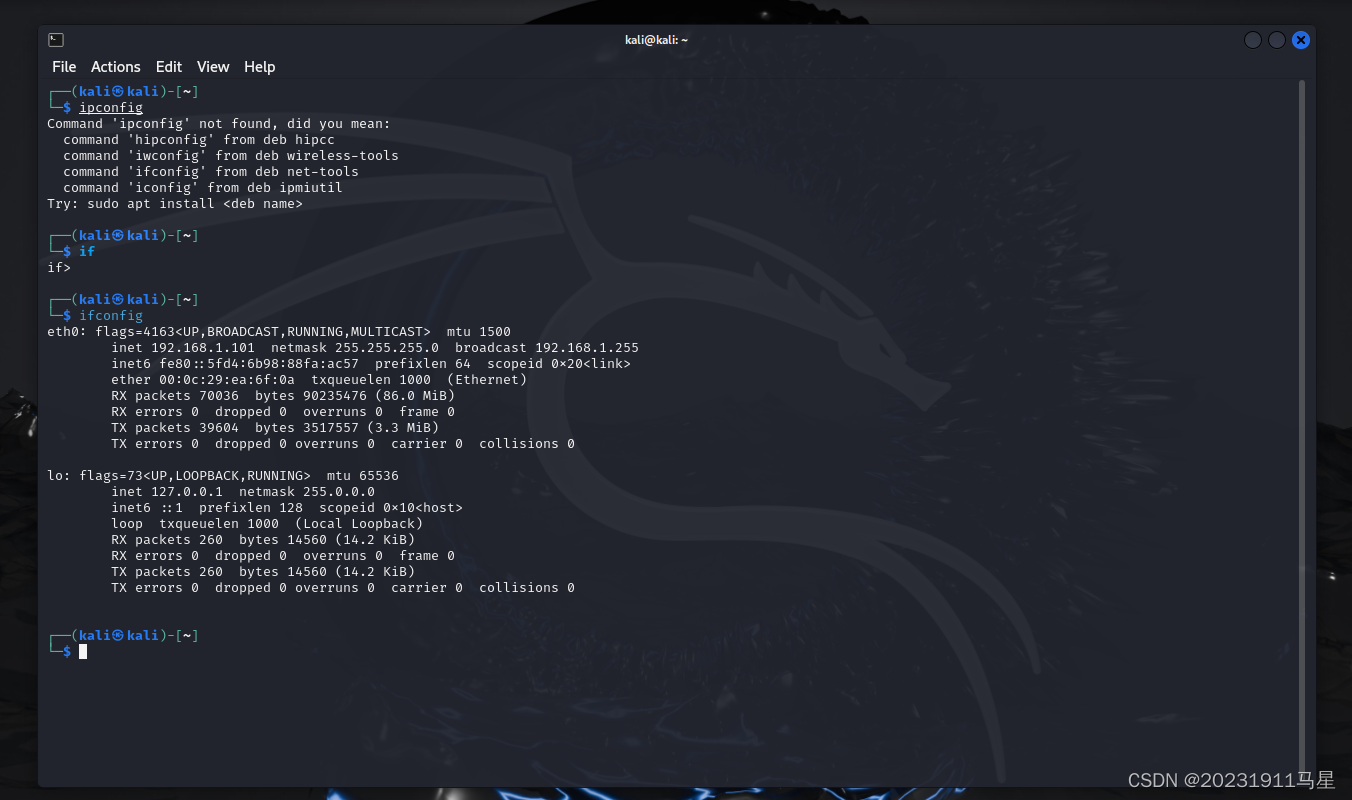The height and width of the screenshot is (800, 1352).
Task: Click 'Try: sudo apt install <deb name>' line
Action: [x=175, y=203]
